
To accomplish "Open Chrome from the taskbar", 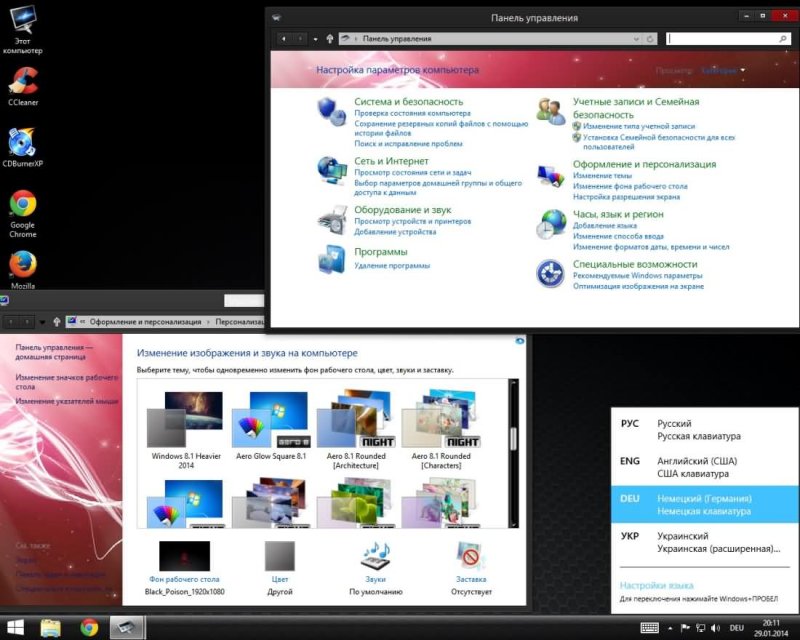I will coord(89,627).
